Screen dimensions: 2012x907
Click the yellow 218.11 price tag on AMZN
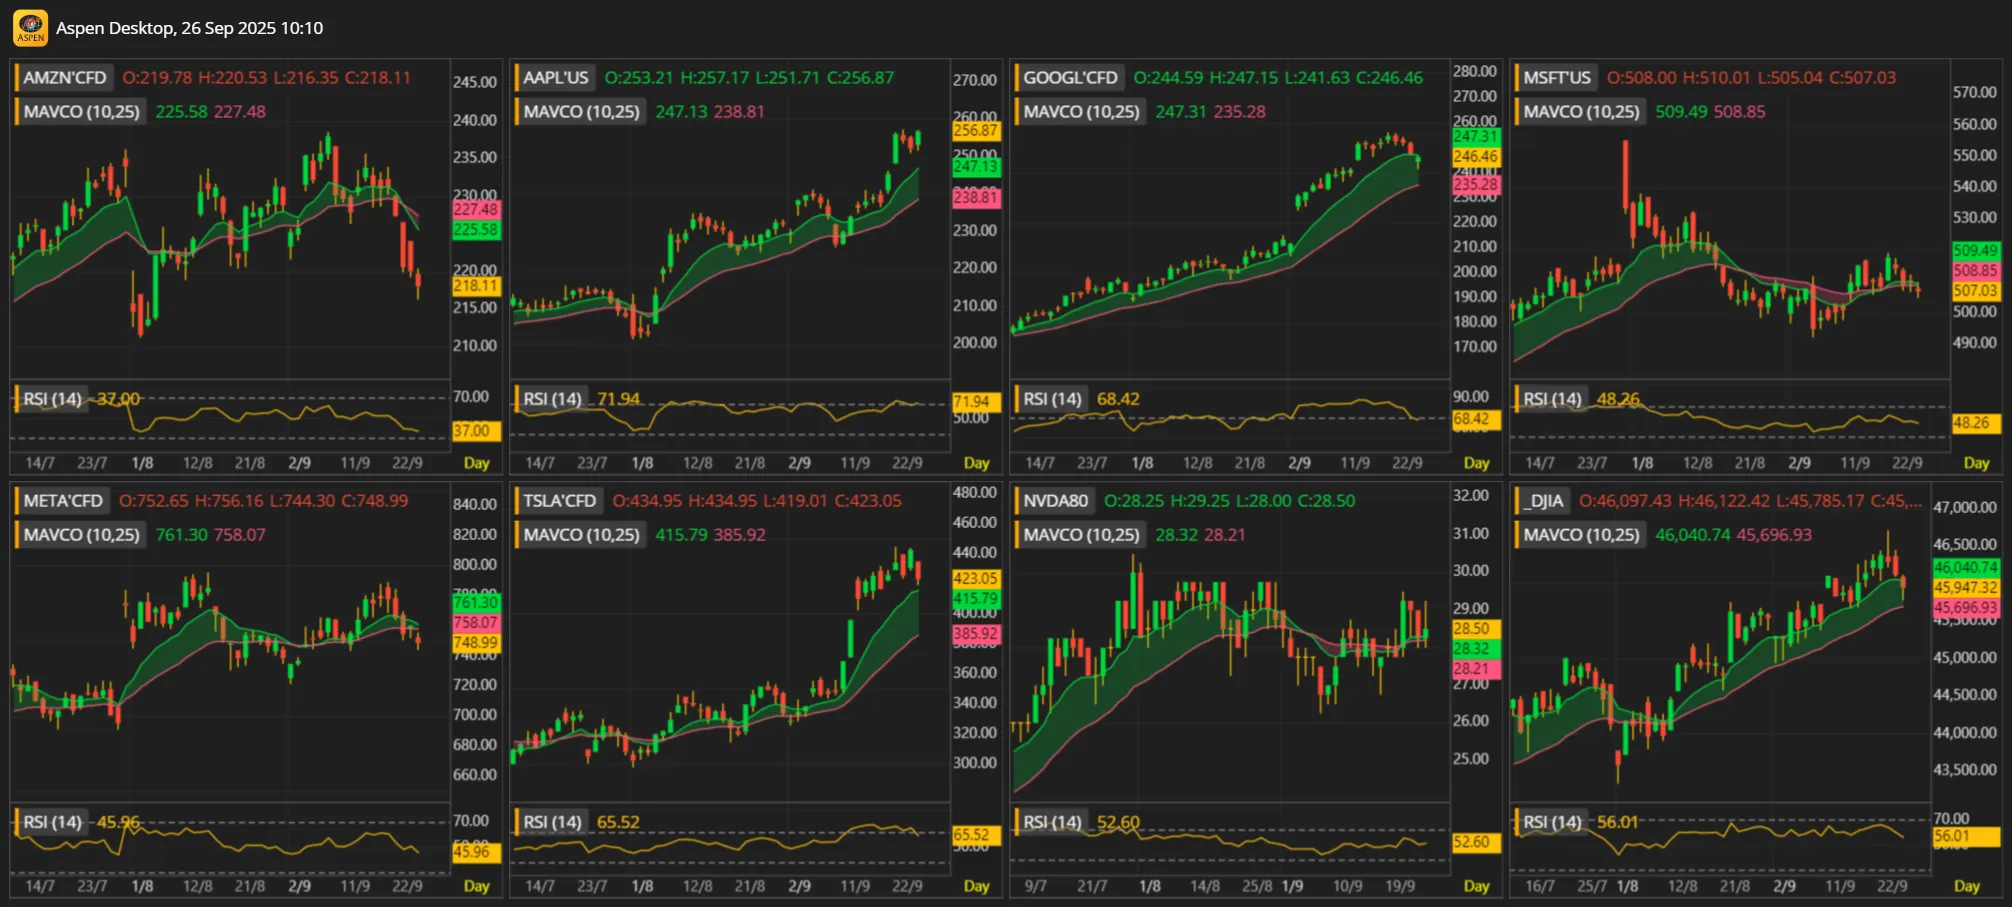pyautogui.click(x=476, y=286)
